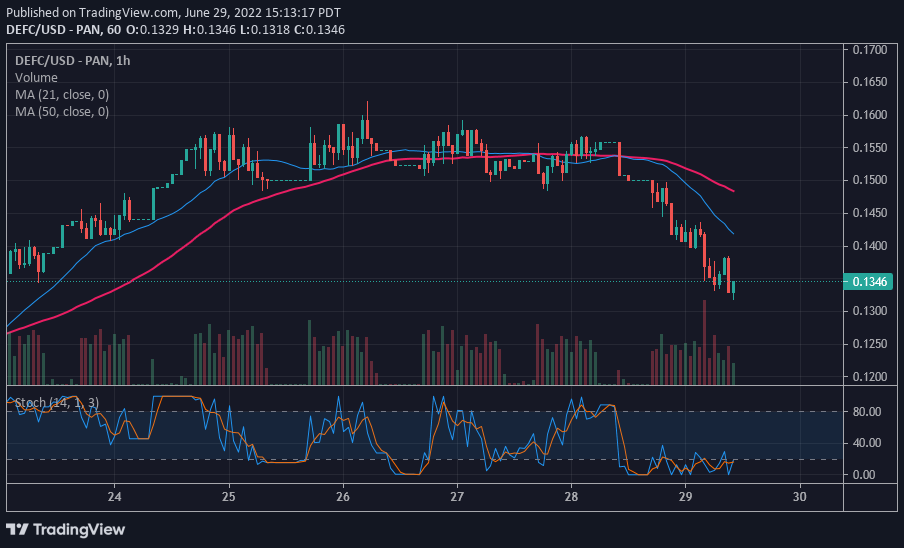Viewport: 904px width, 548px height.
Task: Click the end of the red 50 MA line
Action: pos(733,191)
